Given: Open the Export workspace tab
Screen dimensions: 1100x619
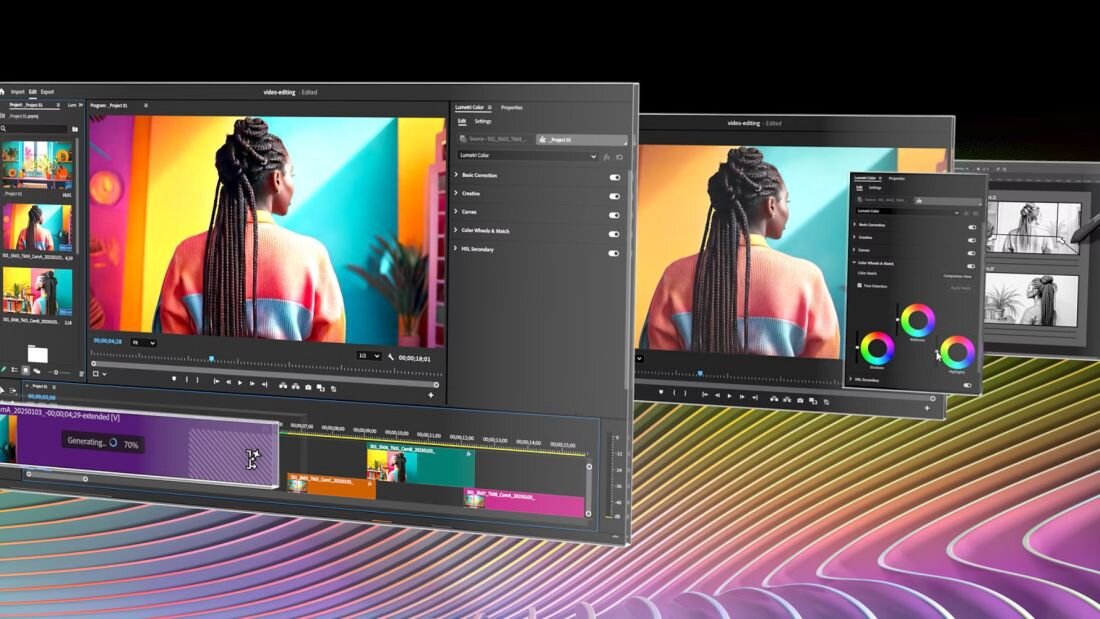Looking at the screenshot, I should pos(47,91).
